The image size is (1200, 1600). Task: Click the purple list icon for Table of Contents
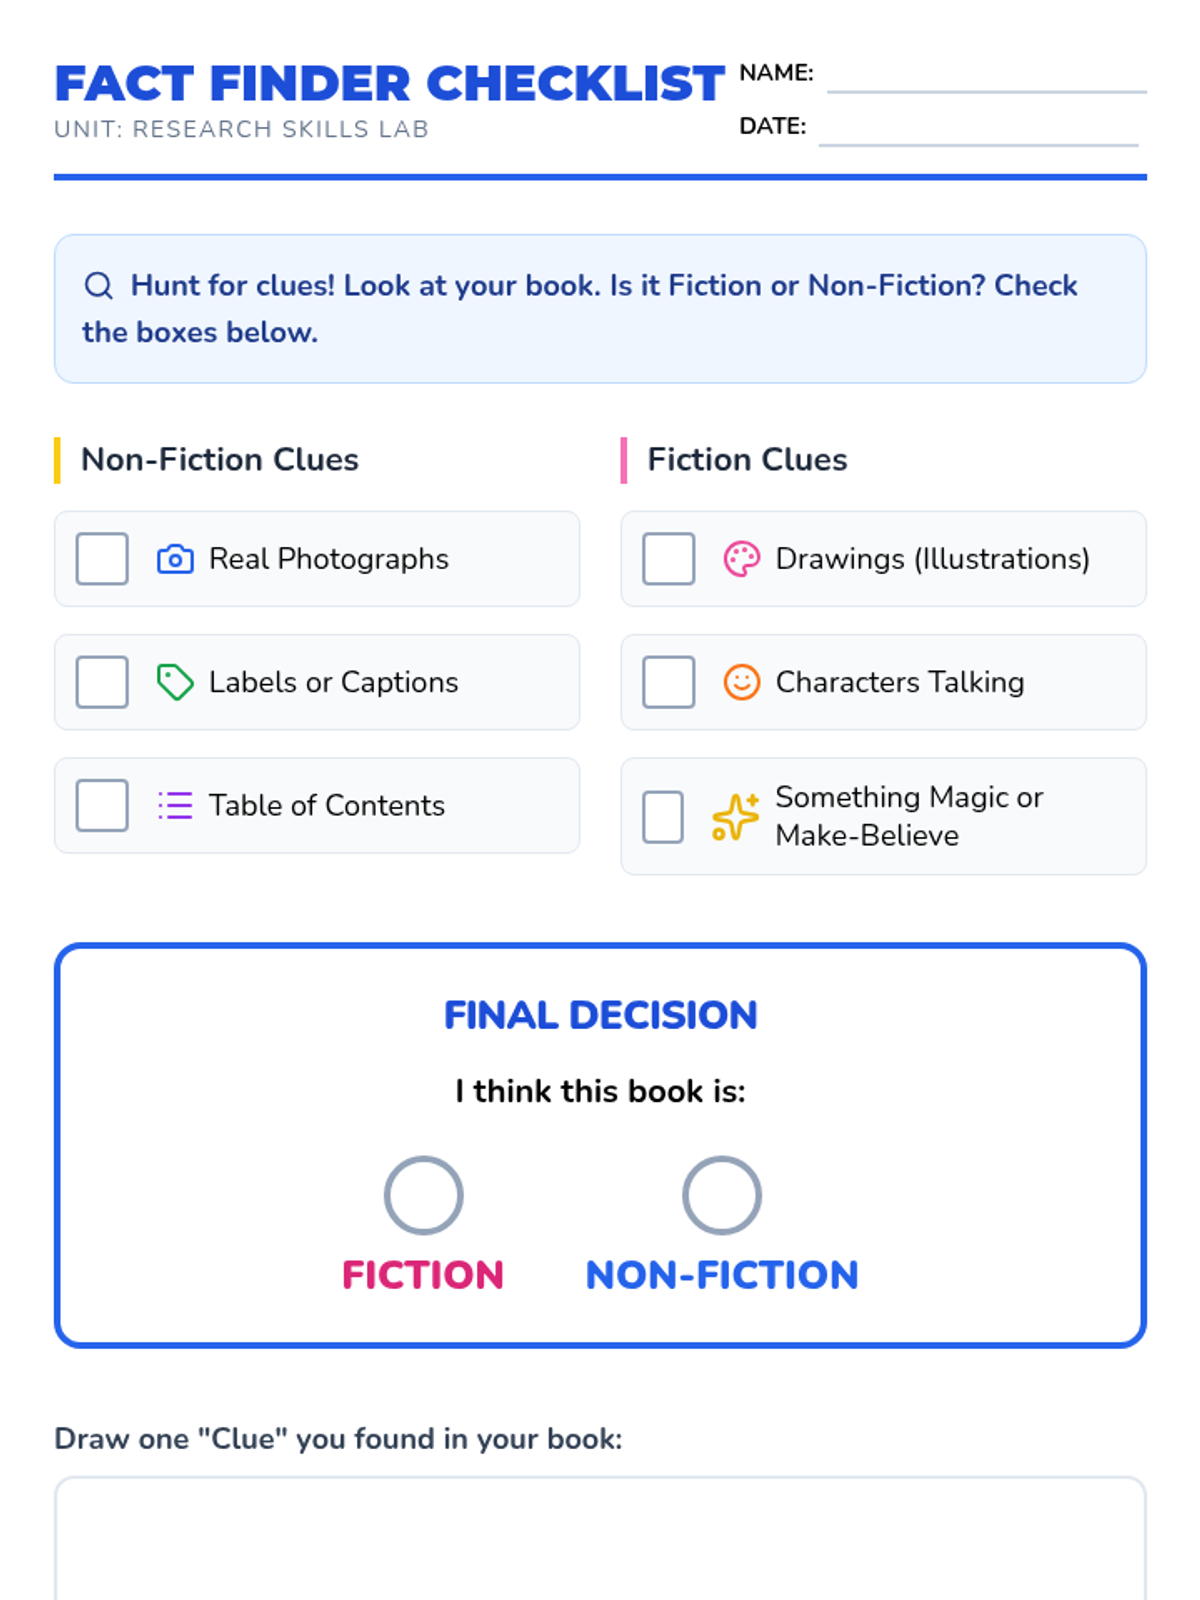click(x=175, y=805)
